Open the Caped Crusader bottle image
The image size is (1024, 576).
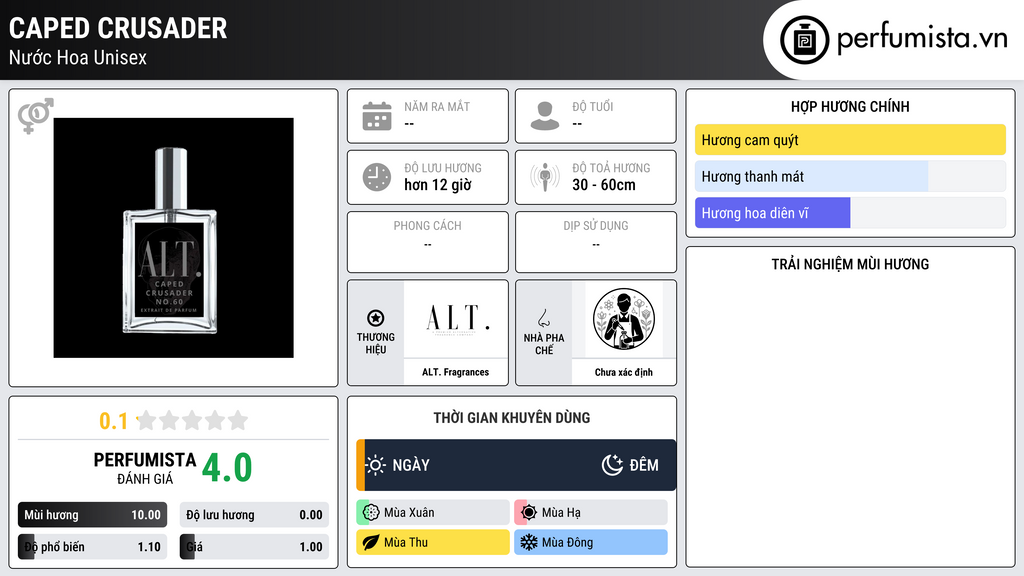173,238
